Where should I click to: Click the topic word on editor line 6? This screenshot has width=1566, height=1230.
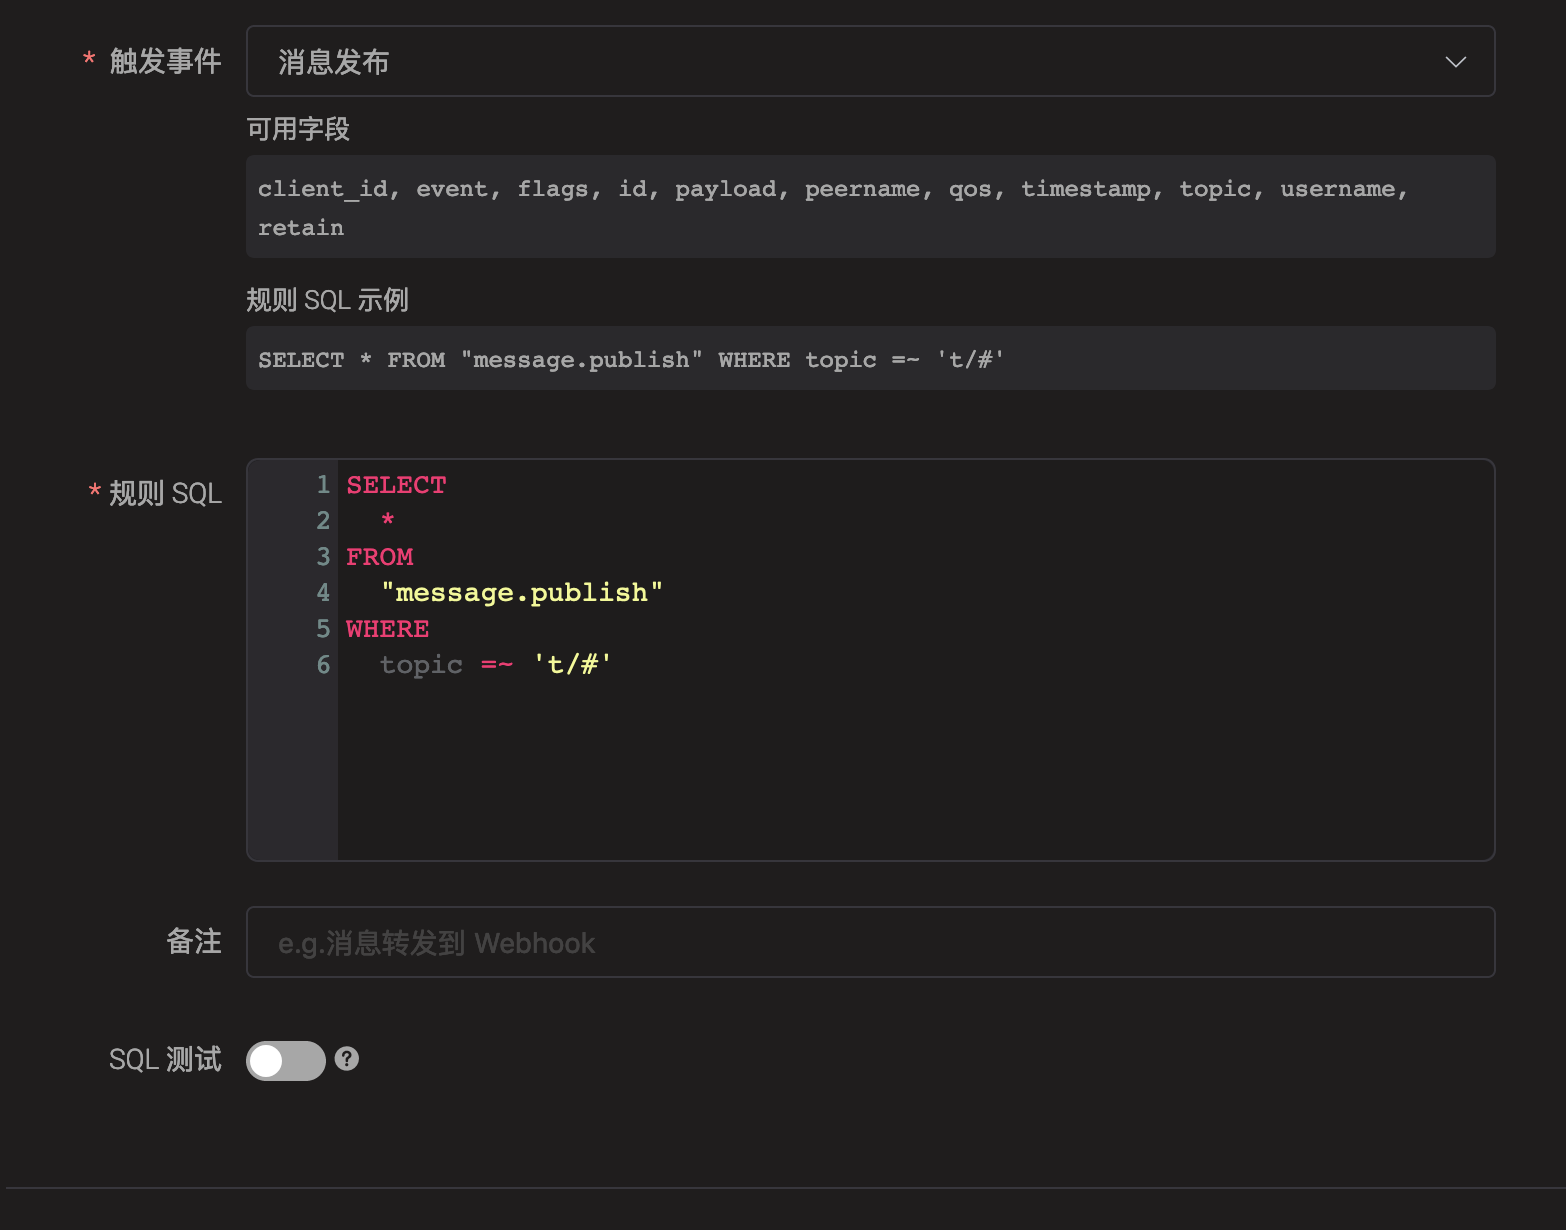tap(421, 665)
